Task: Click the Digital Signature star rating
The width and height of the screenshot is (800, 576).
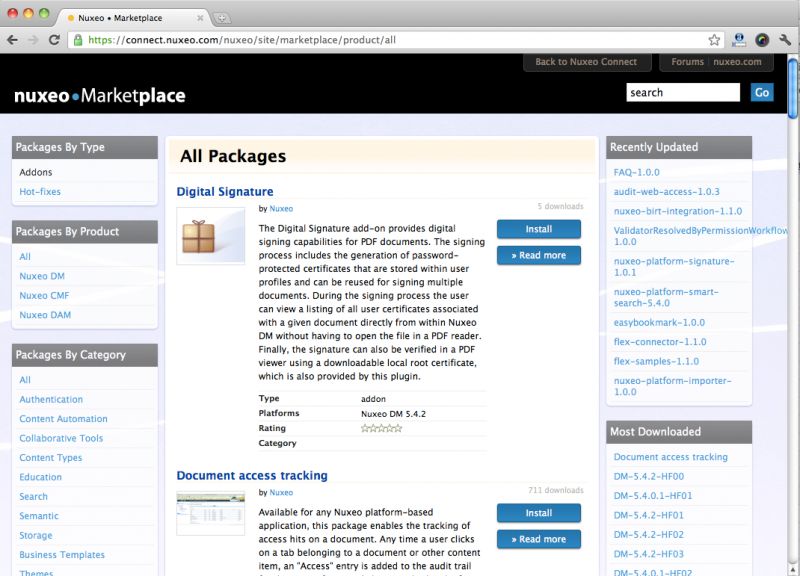Action: click(x=381, y=428)
